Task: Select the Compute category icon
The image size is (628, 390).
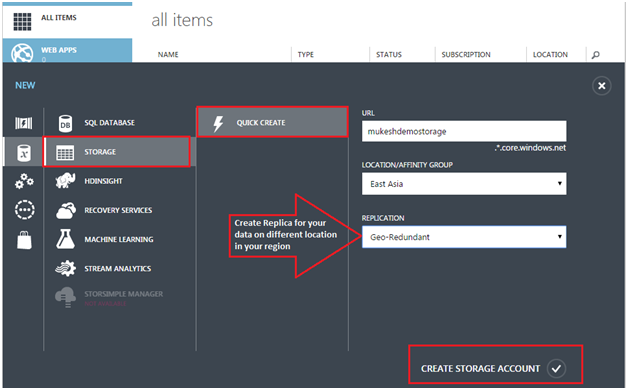Action: click(x=24, y=123)
